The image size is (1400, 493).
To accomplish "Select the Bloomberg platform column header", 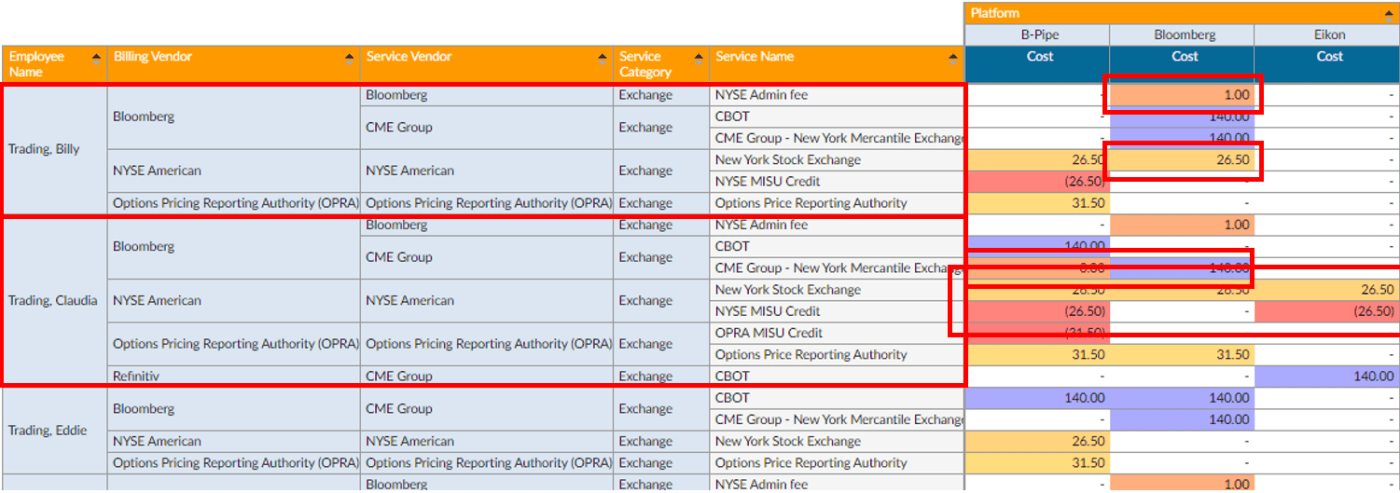I will [1182, 35].
